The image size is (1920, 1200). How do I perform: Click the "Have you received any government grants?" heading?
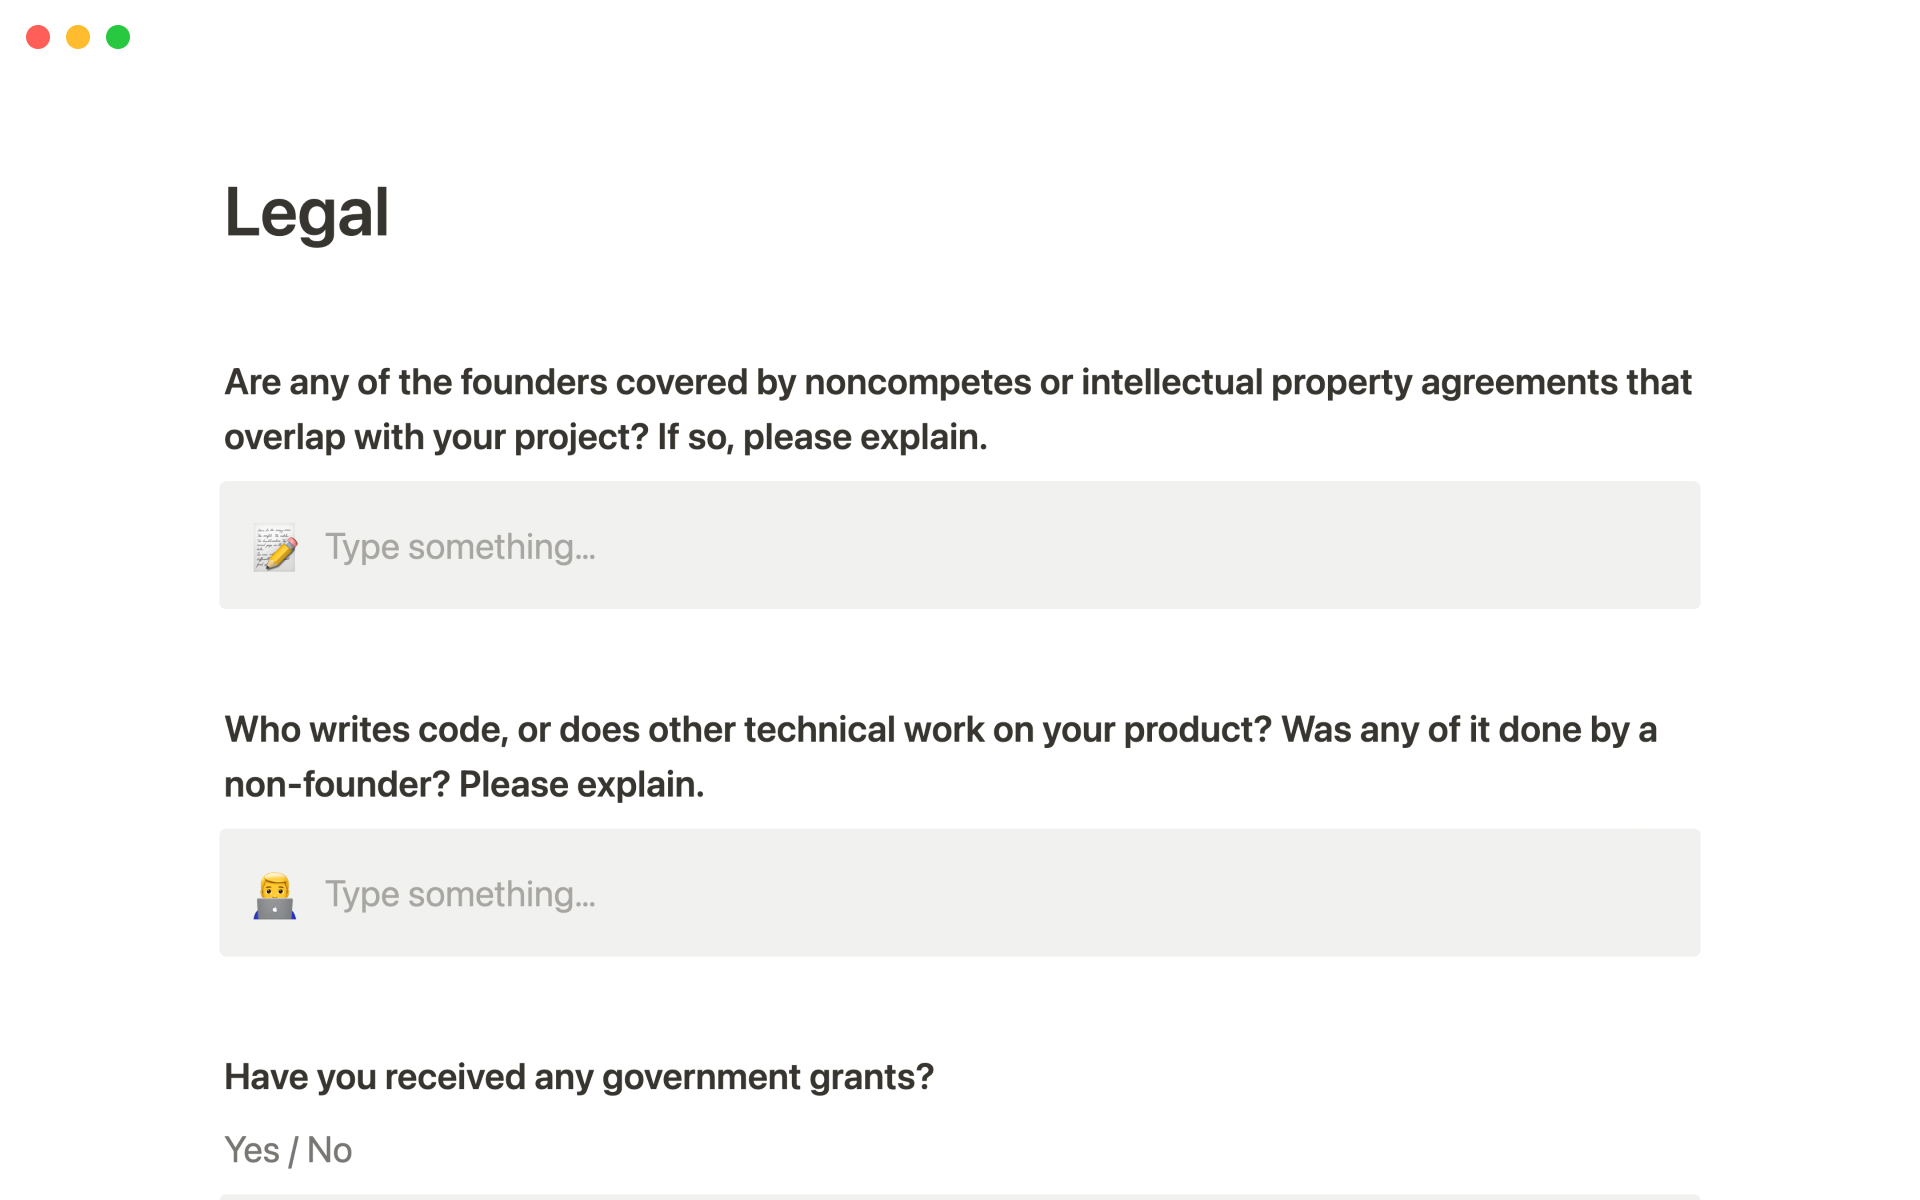click(x=578, y=1077)
